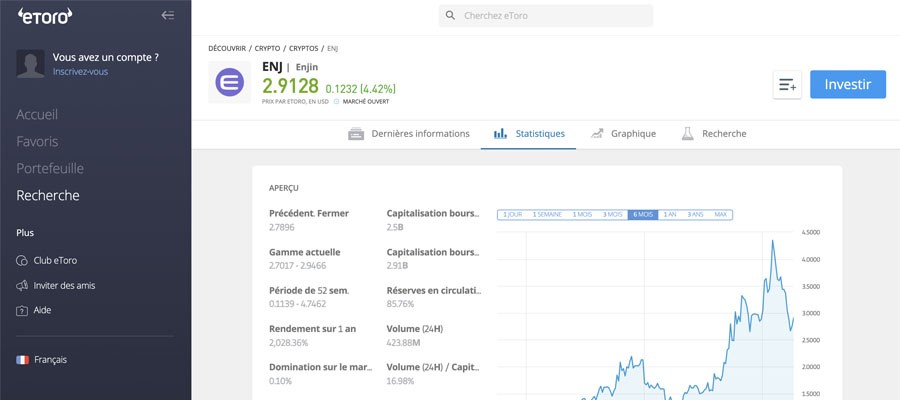Click the Dernières informations newspaper icon
900x400 pixels.
[x=356, y=134]
